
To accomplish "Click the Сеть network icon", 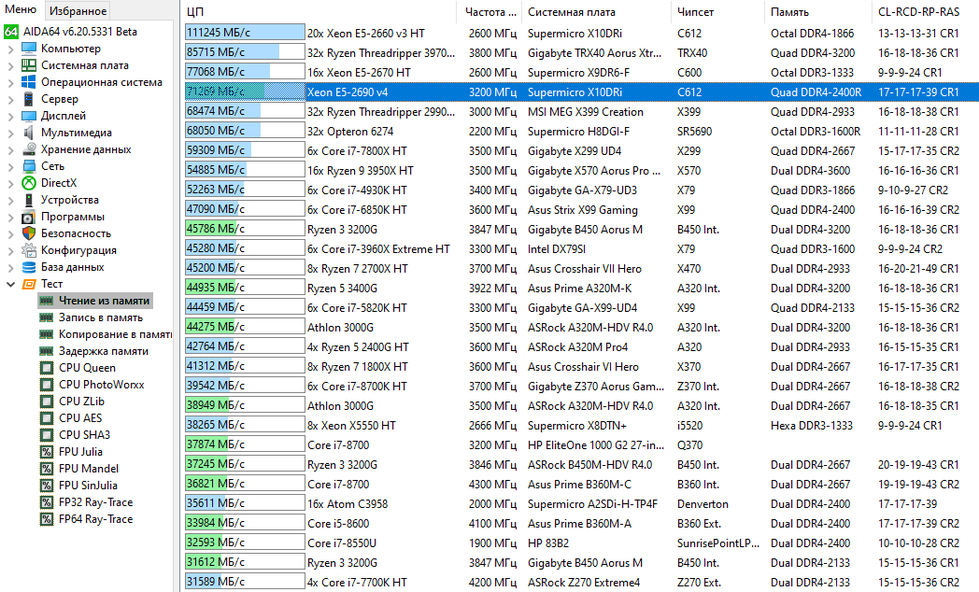I will 29,166.
